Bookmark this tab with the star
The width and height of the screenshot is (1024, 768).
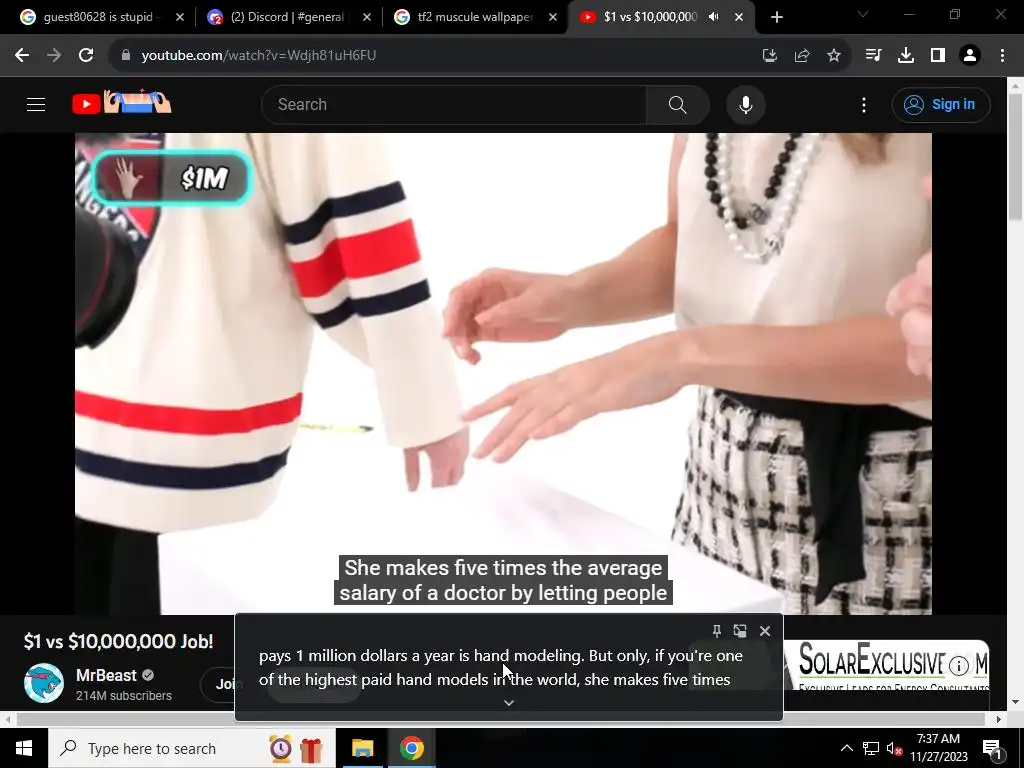[834, 56]
